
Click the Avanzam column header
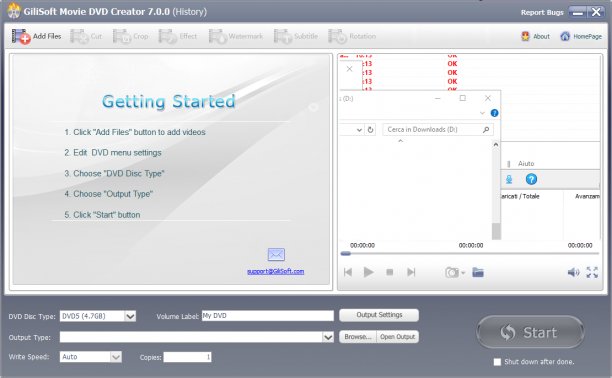(x=587, y=196)
